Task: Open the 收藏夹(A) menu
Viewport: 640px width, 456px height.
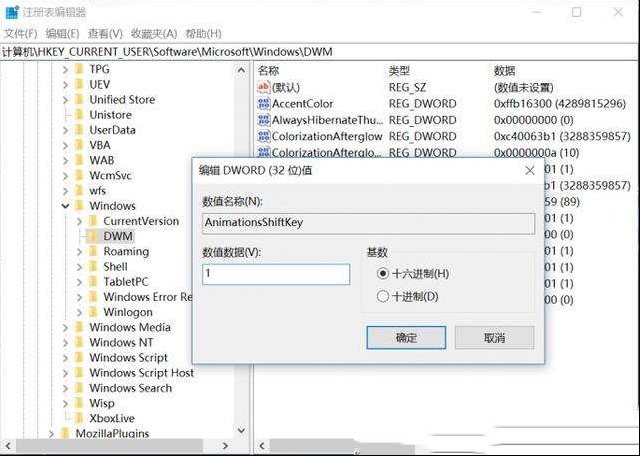Action: [154, 33]
